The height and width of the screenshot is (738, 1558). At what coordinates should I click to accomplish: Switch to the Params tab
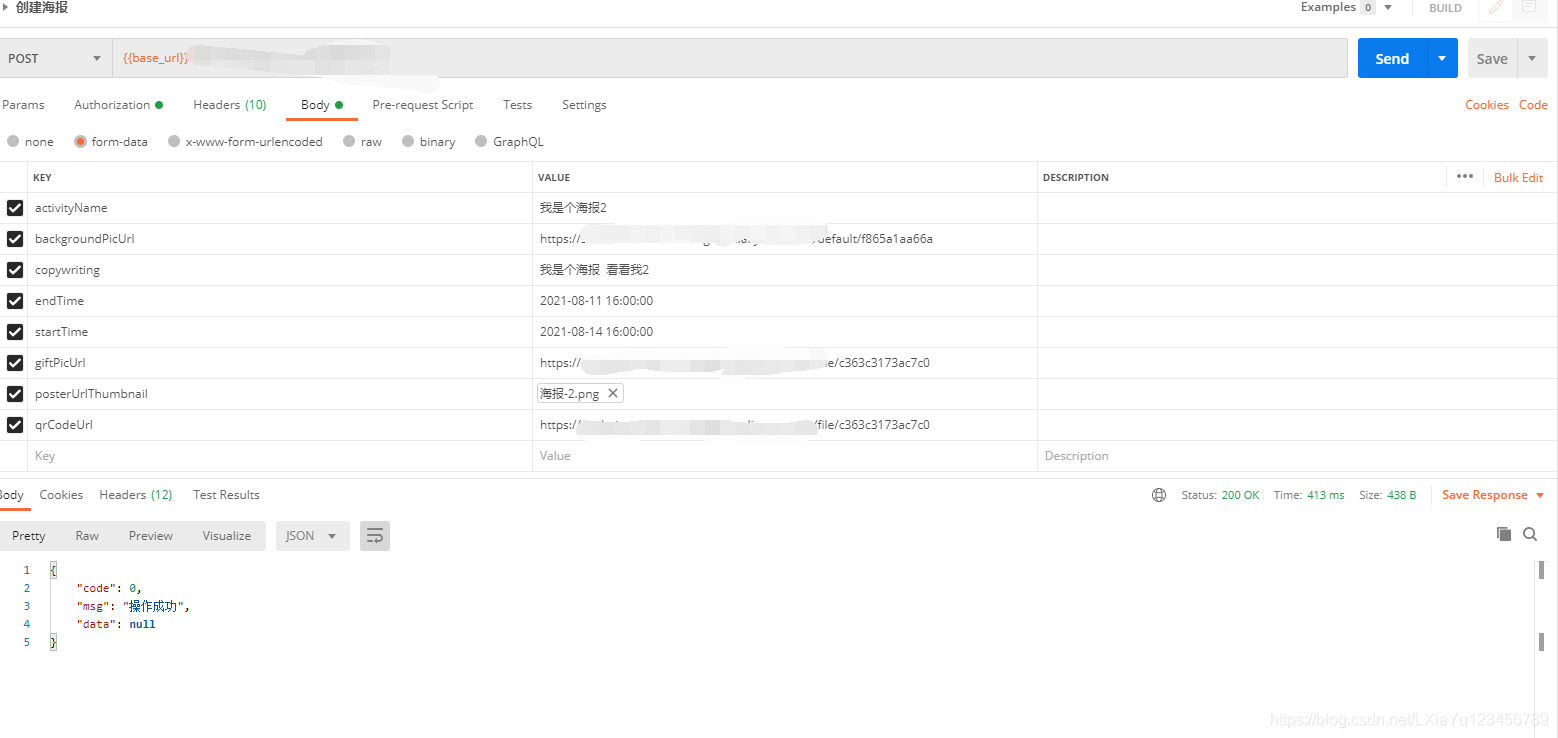23,105
